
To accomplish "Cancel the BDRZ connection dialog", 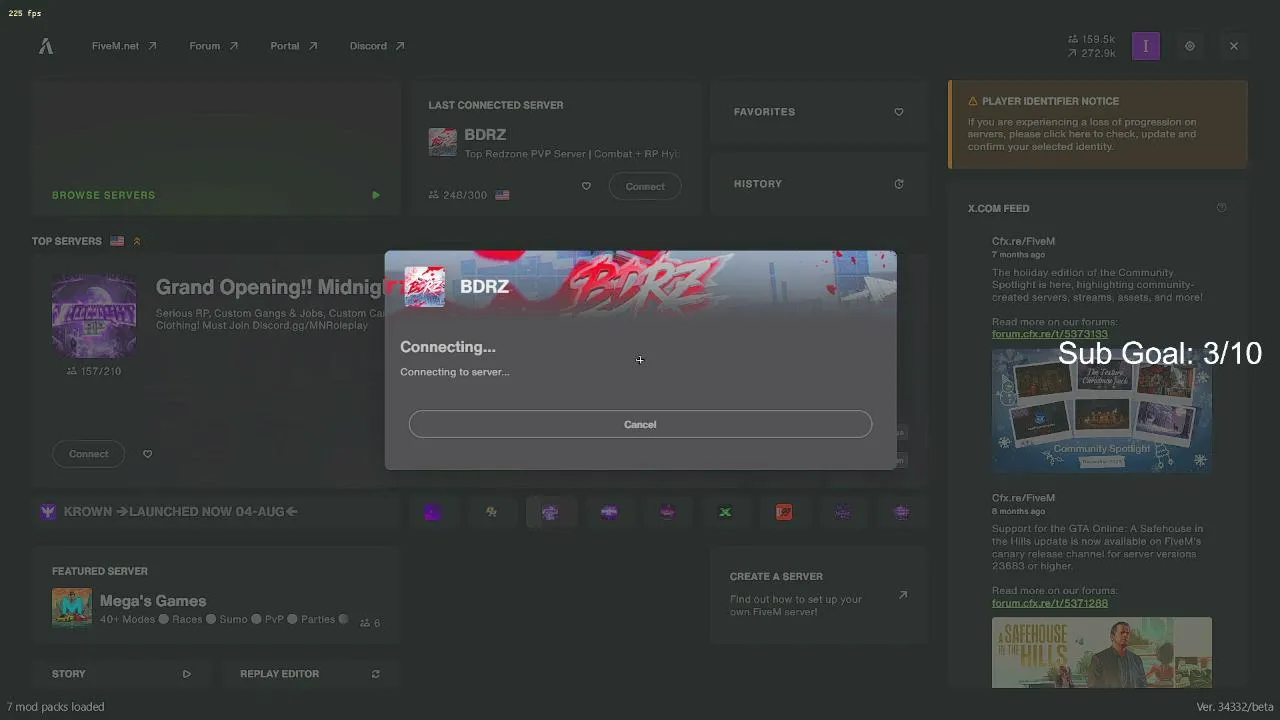I will pos(640,424).
